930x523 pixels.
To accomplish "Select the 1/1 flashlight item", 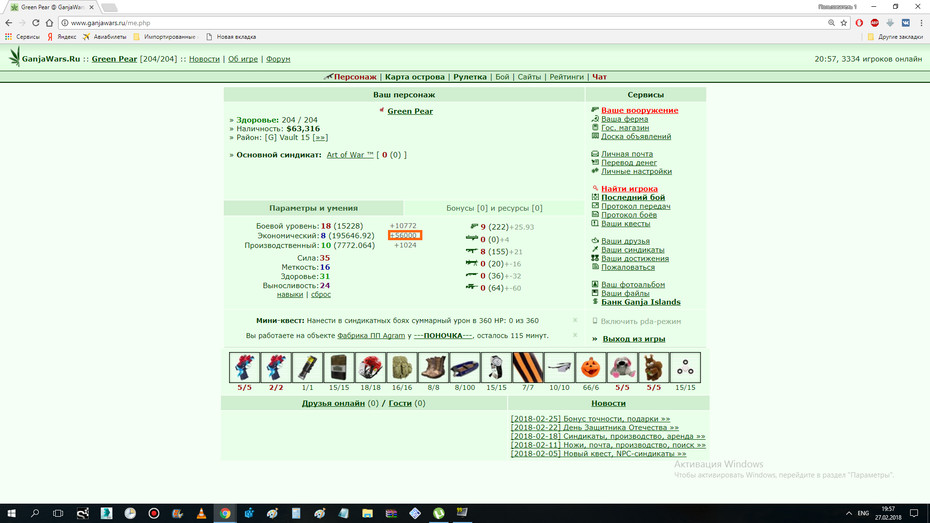I will tap(307, 367).
